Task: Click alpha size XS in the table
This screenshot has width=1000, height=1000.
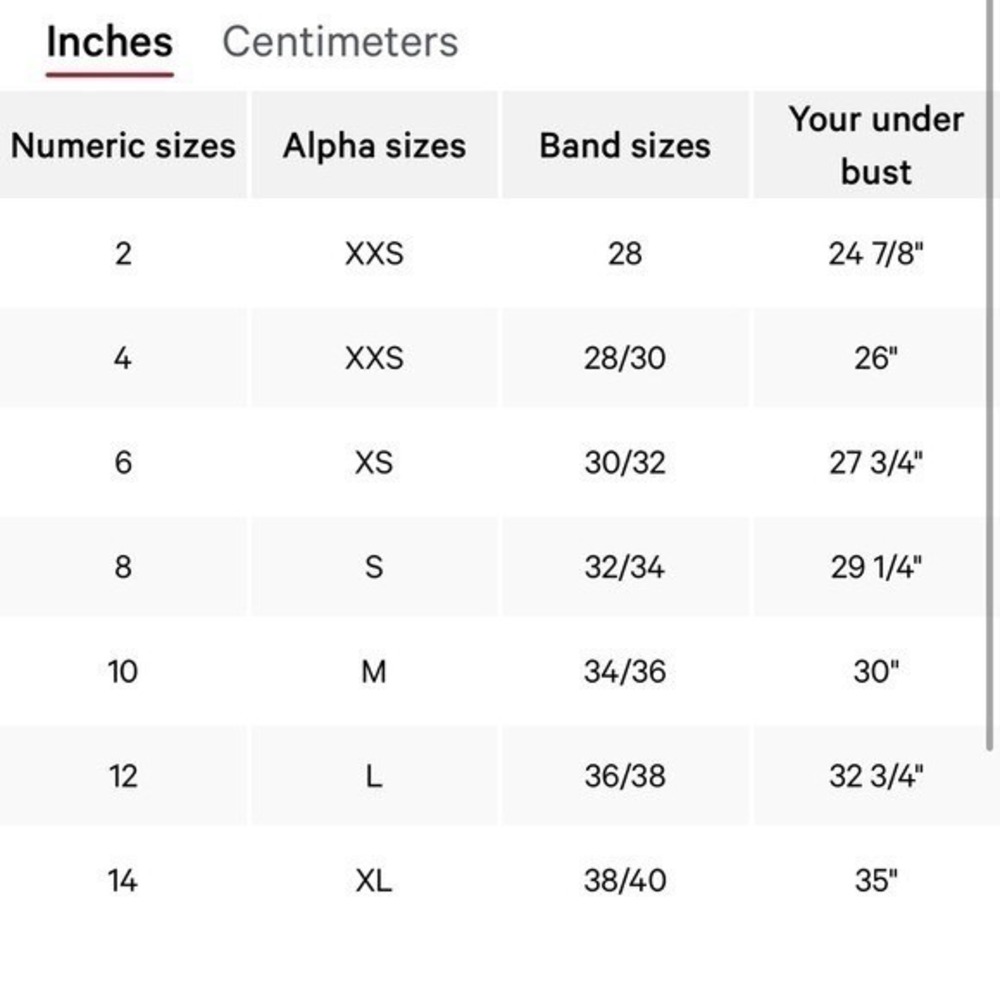Action: (x=374, y=463)
